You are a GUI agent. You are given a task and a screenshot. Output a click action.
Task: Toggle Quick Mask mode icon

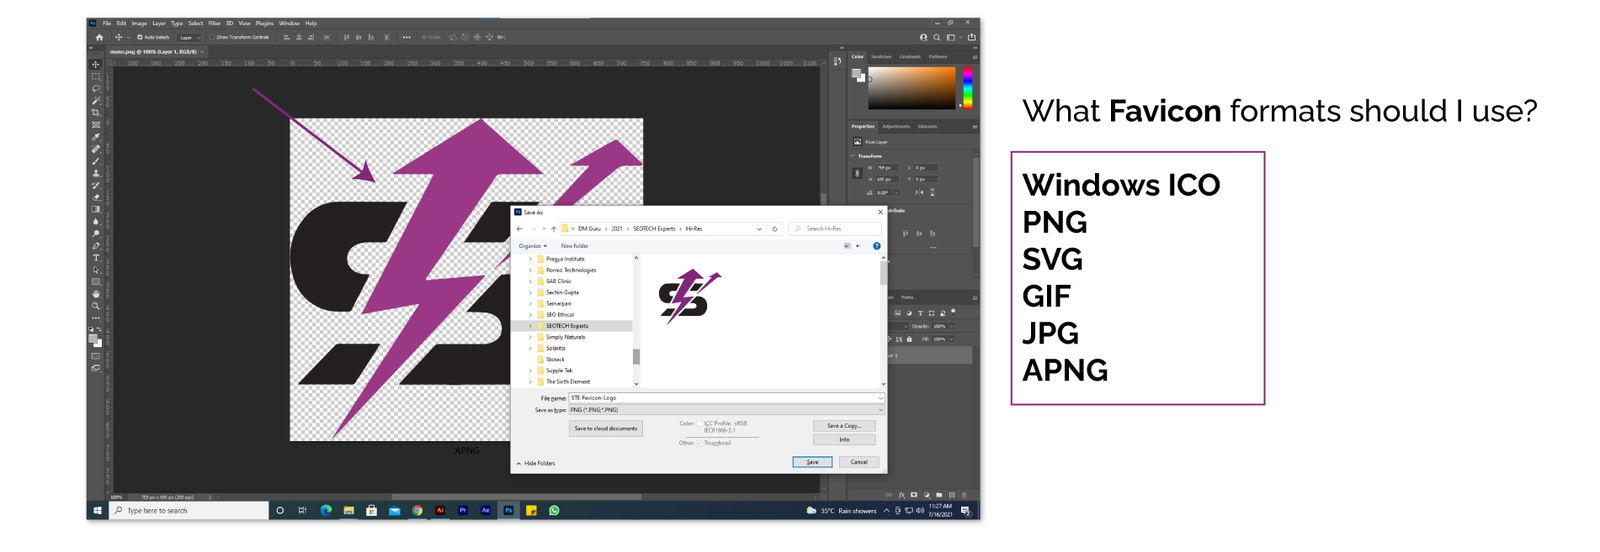pos(96,356)
